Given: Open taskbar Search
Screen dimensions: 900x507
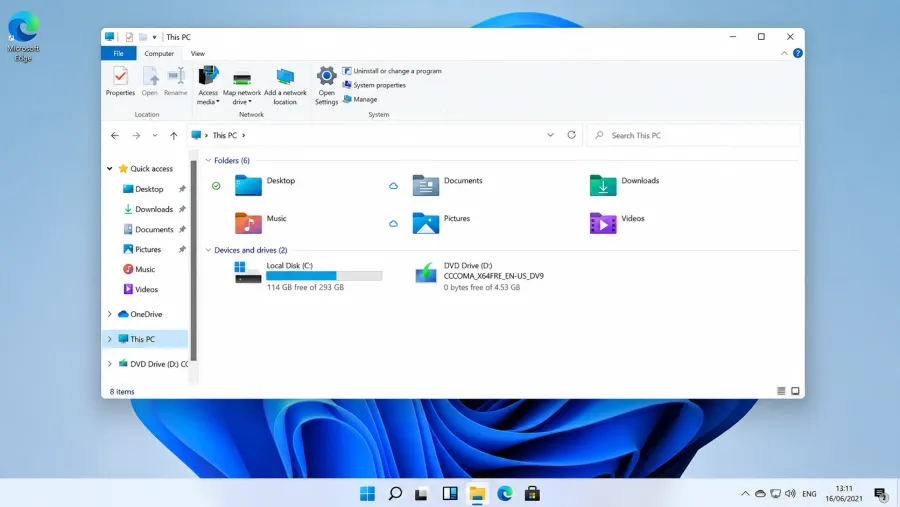Looking at the screenshot, I should point(395,493).
